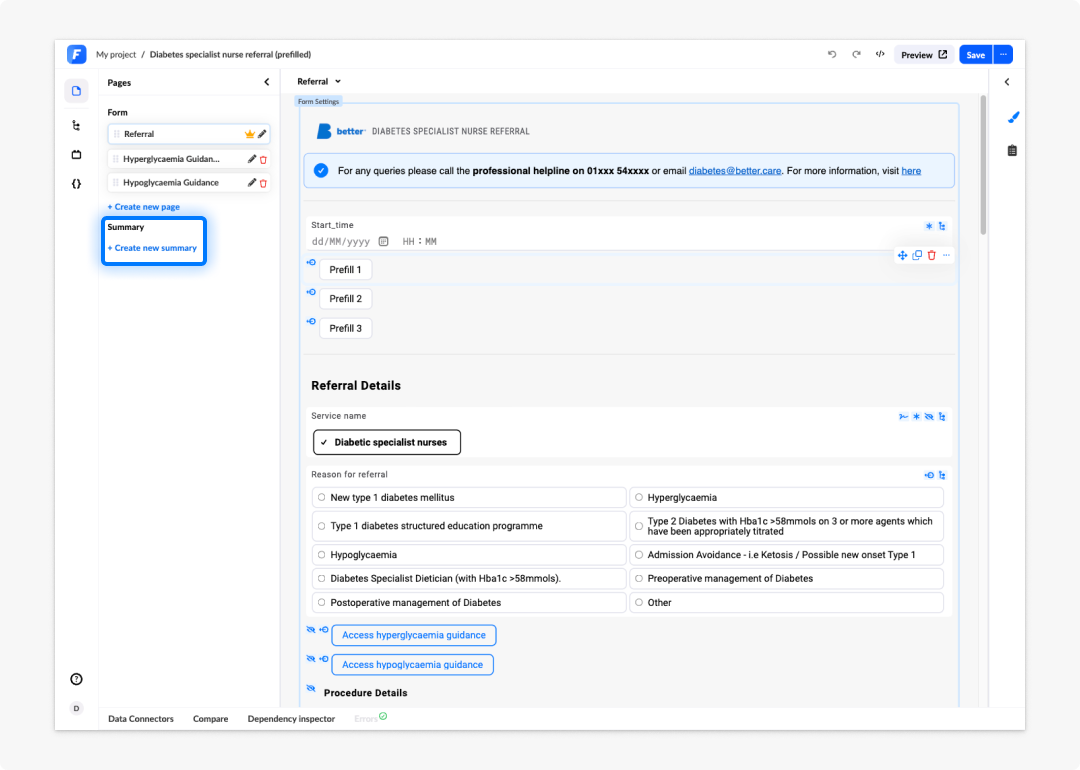Open the code view icon in top bar
1080x770 pixels.
coord(880,54)
